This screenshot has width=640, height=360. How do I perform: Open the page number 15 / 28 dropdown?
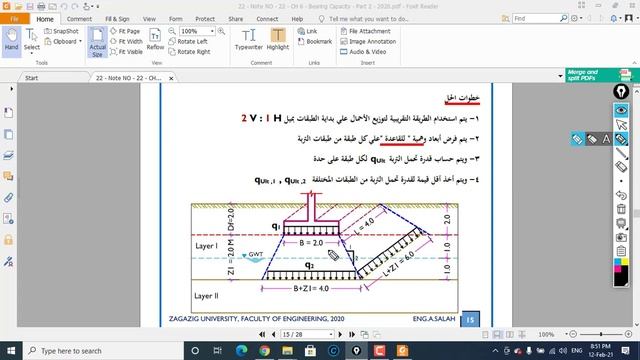[331, 334]
